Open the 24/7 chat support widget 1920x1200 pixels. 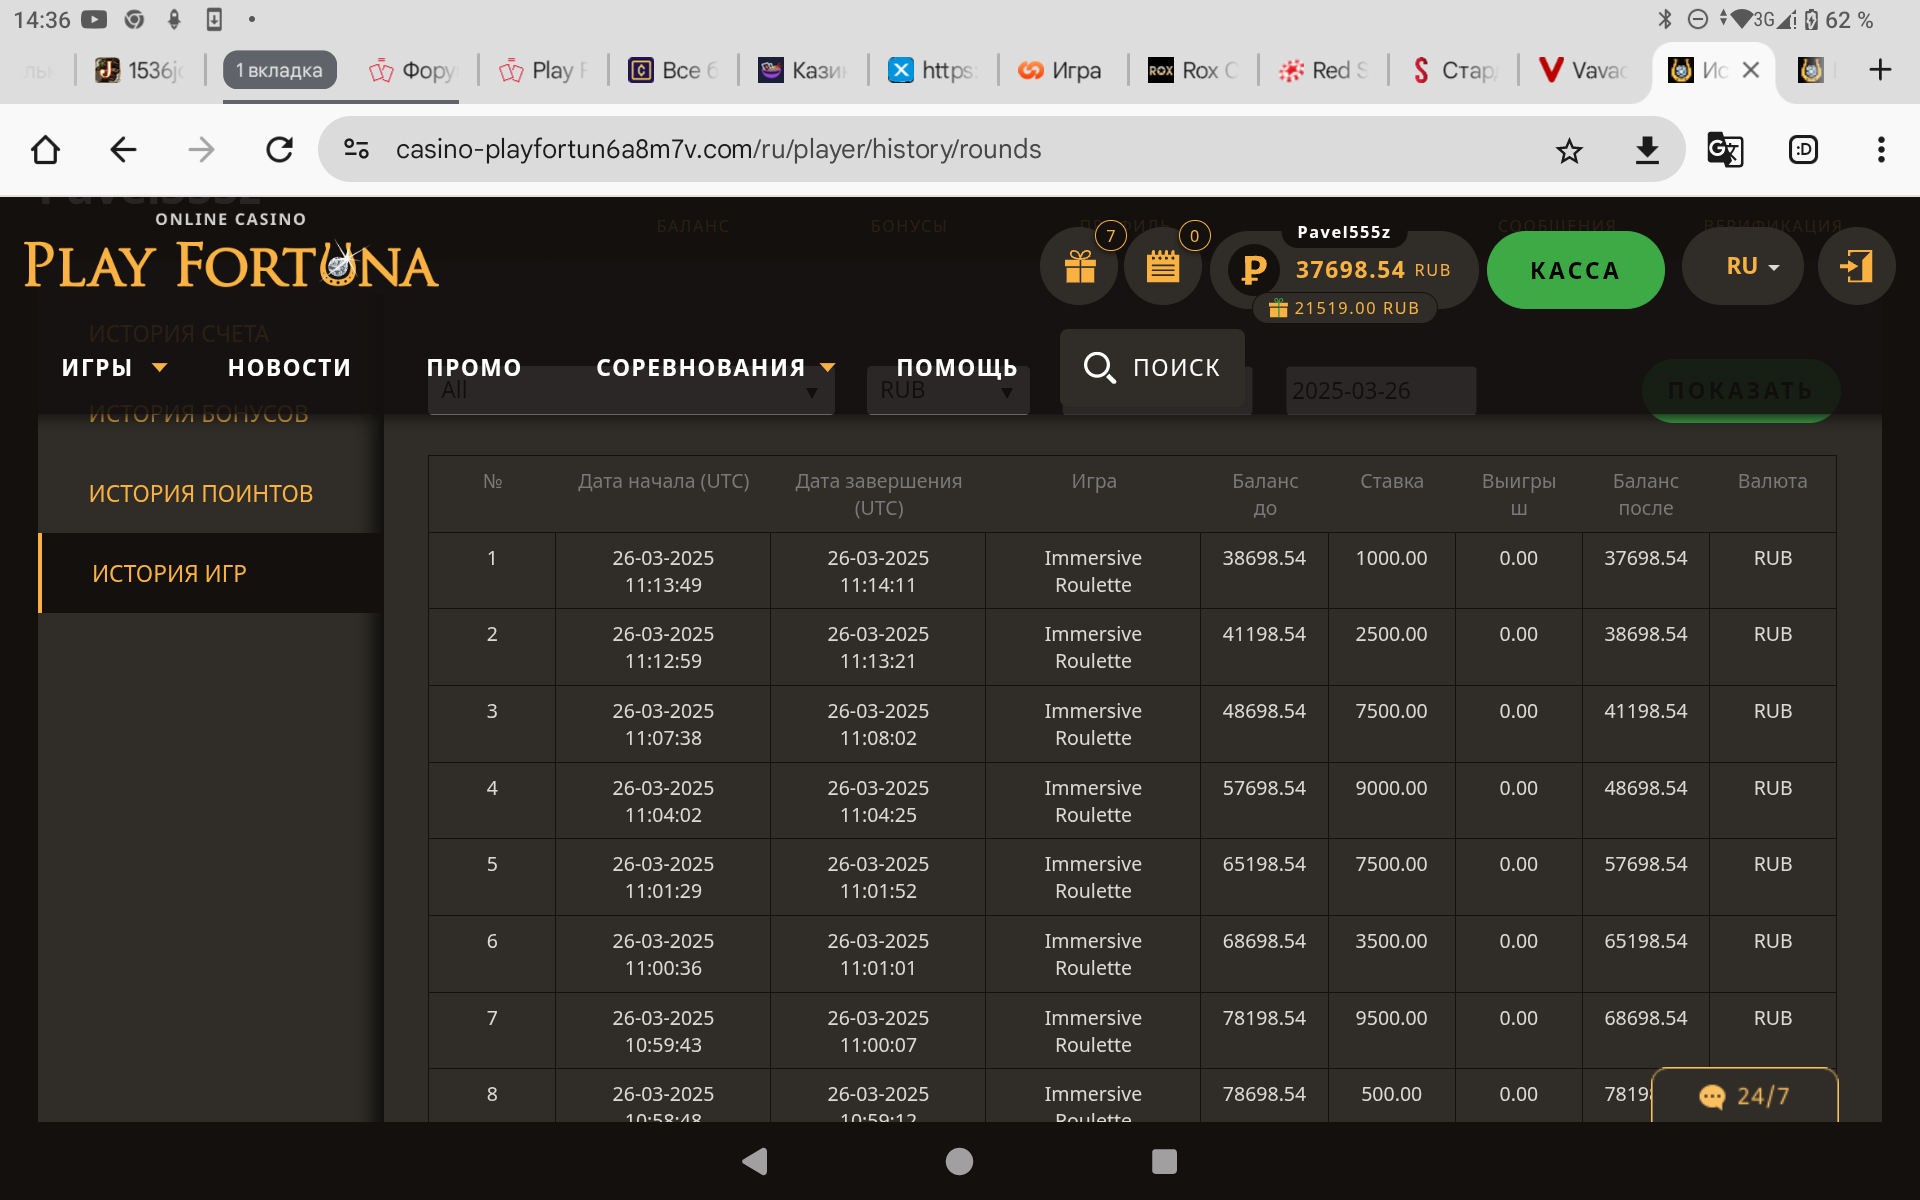(1744, 1096)
